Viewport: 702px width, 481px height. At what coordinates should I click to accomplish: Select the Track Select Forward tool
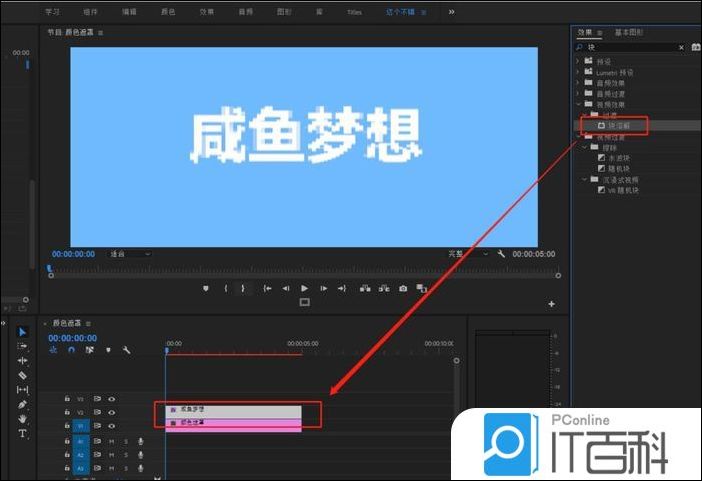[x=22, y=346]
